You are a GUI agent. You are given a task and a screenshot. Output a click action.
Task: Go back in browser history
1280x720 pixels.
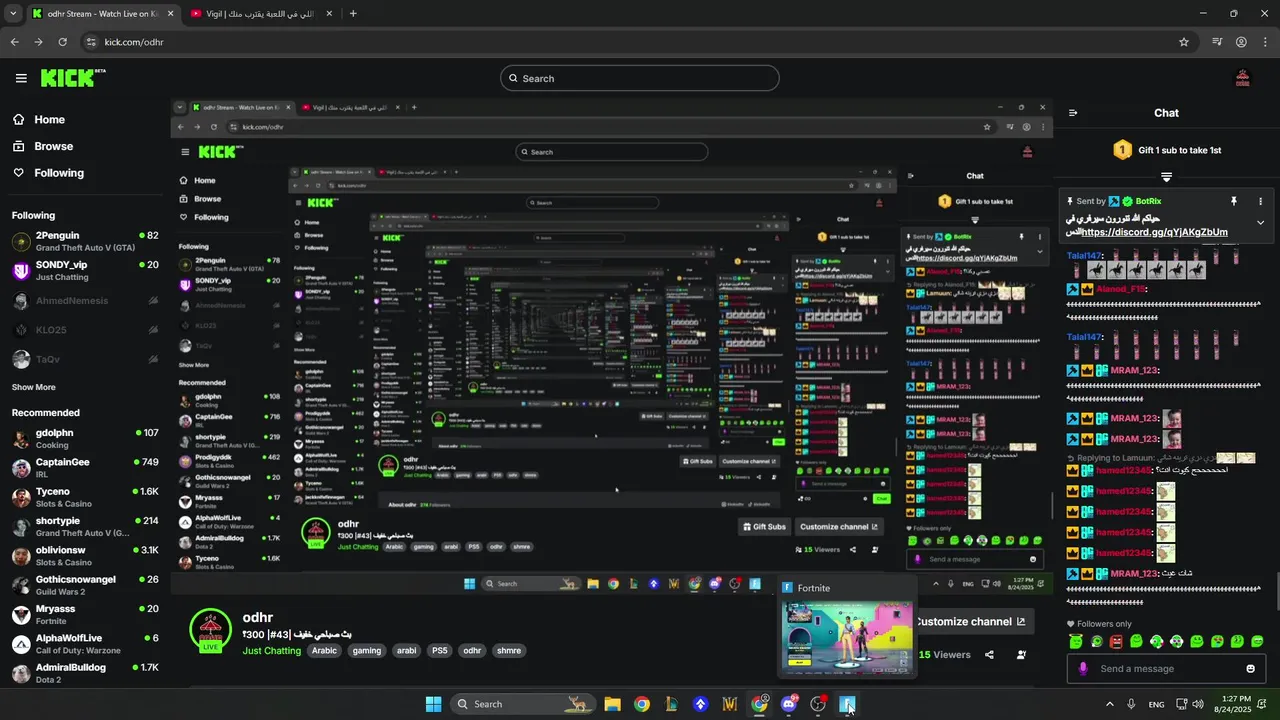click(x=14, y=42)
